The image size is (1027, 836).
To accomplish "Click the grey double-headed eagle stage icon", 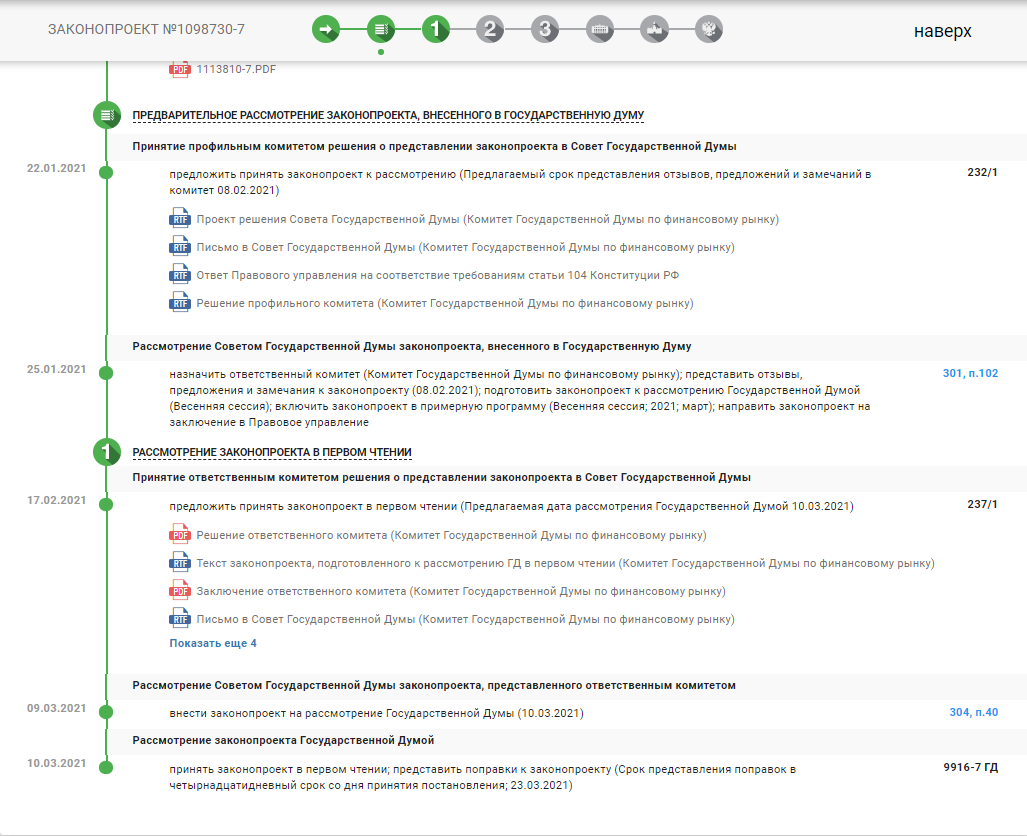I will (708, 29).
